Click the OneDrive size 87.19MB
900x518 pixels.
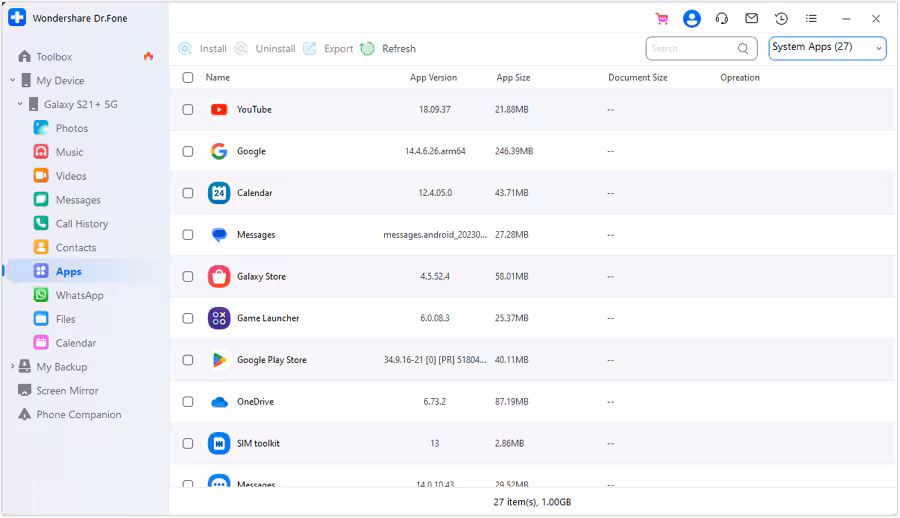pyautogui.click(x=511, y=402)
